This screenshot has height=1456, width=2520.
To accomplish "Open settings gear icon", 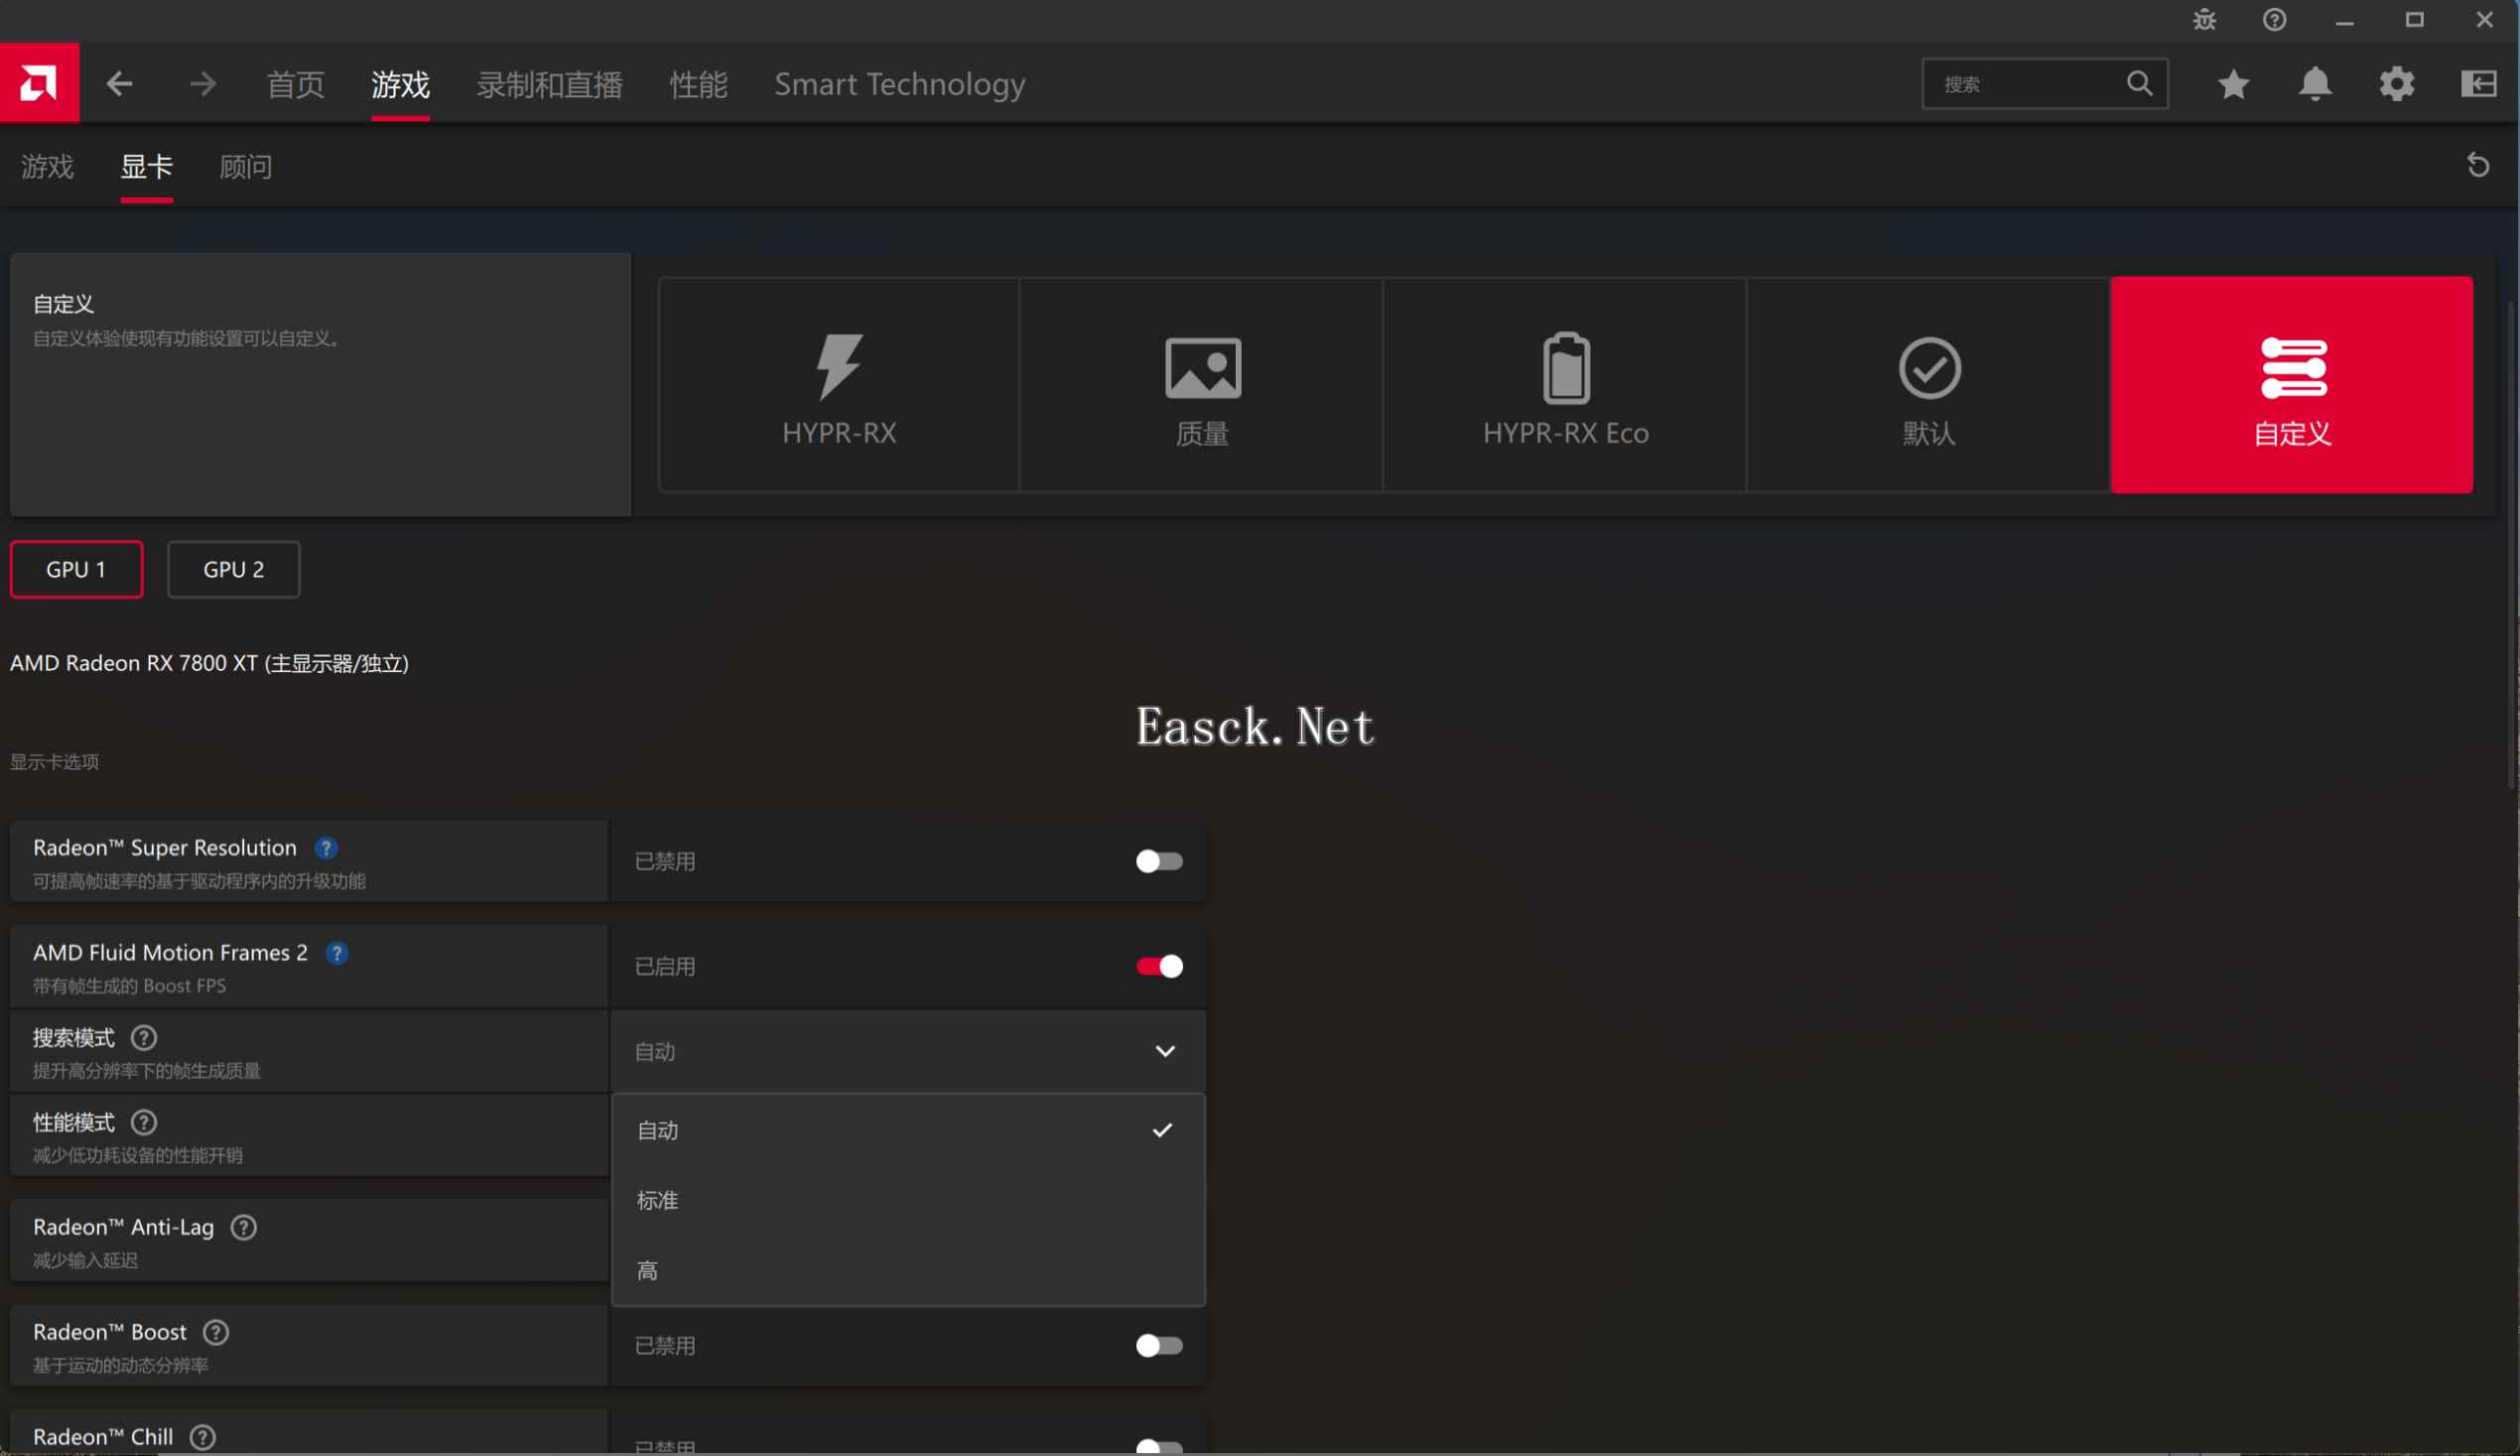I will [x=2396, y=84].
